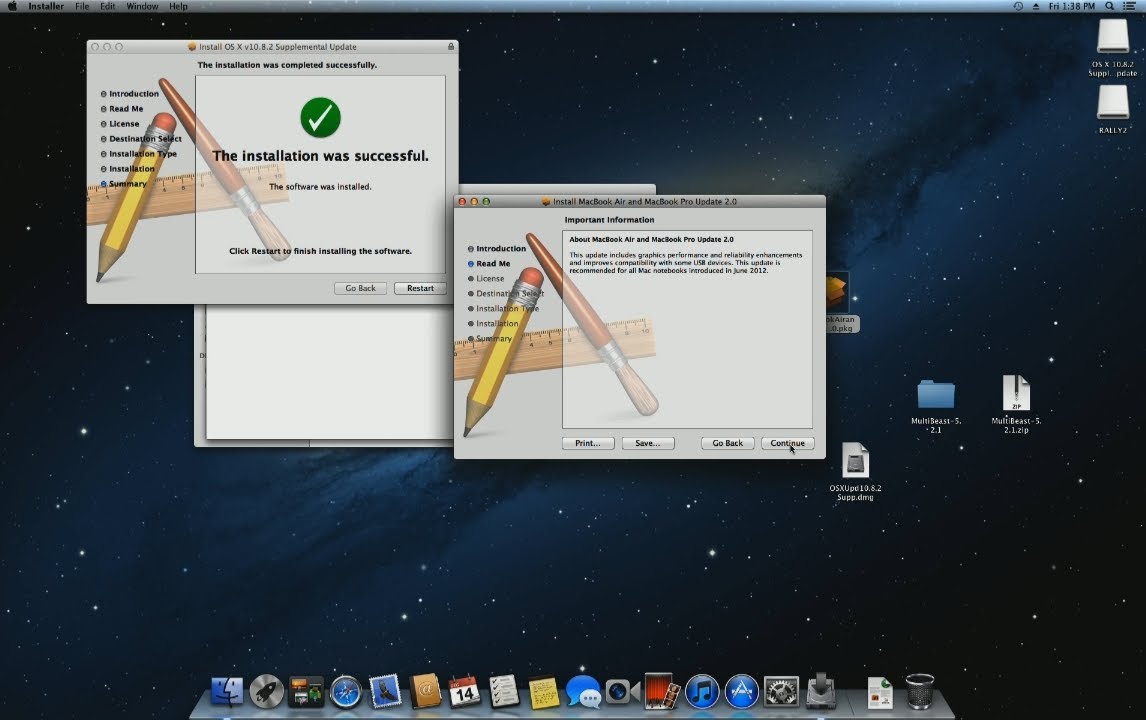The image size is (1146, 720).
Task: Click Restart in Supplemental Update installer
Action: click(420, 288)
